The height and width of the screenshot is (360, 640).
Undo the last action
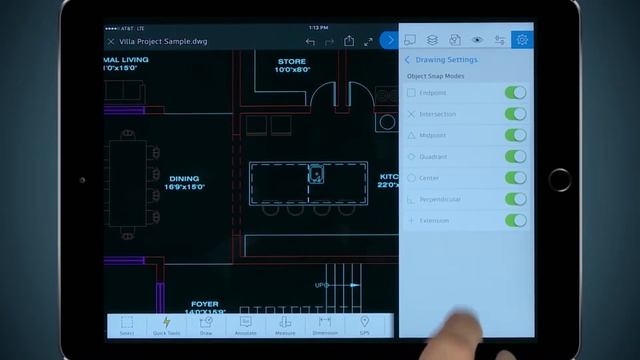coord(310,42)
